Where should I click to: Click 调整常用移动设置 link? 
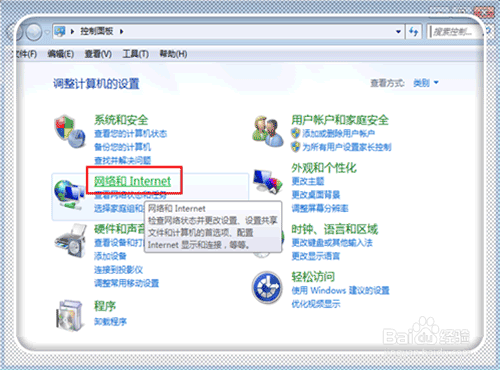pos(126,283)
